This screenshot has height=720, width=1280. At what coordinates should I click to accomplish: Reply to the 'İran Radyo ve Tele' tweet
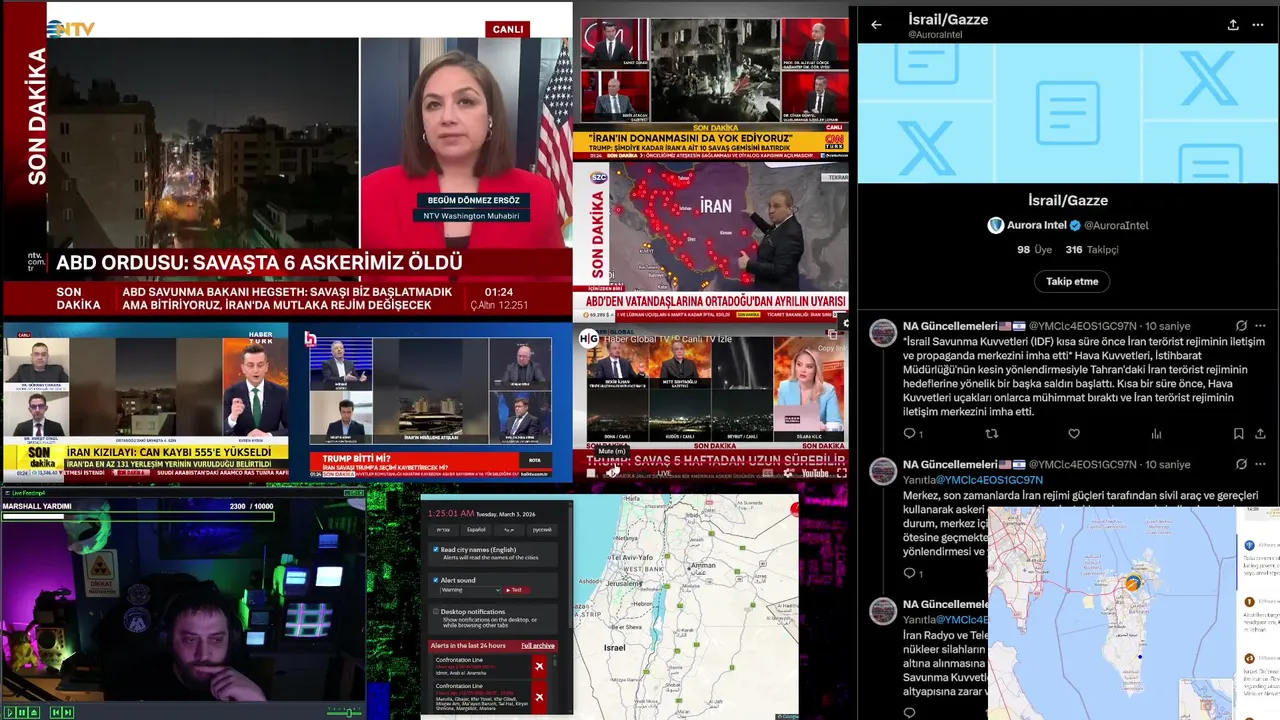click(909, 712)
